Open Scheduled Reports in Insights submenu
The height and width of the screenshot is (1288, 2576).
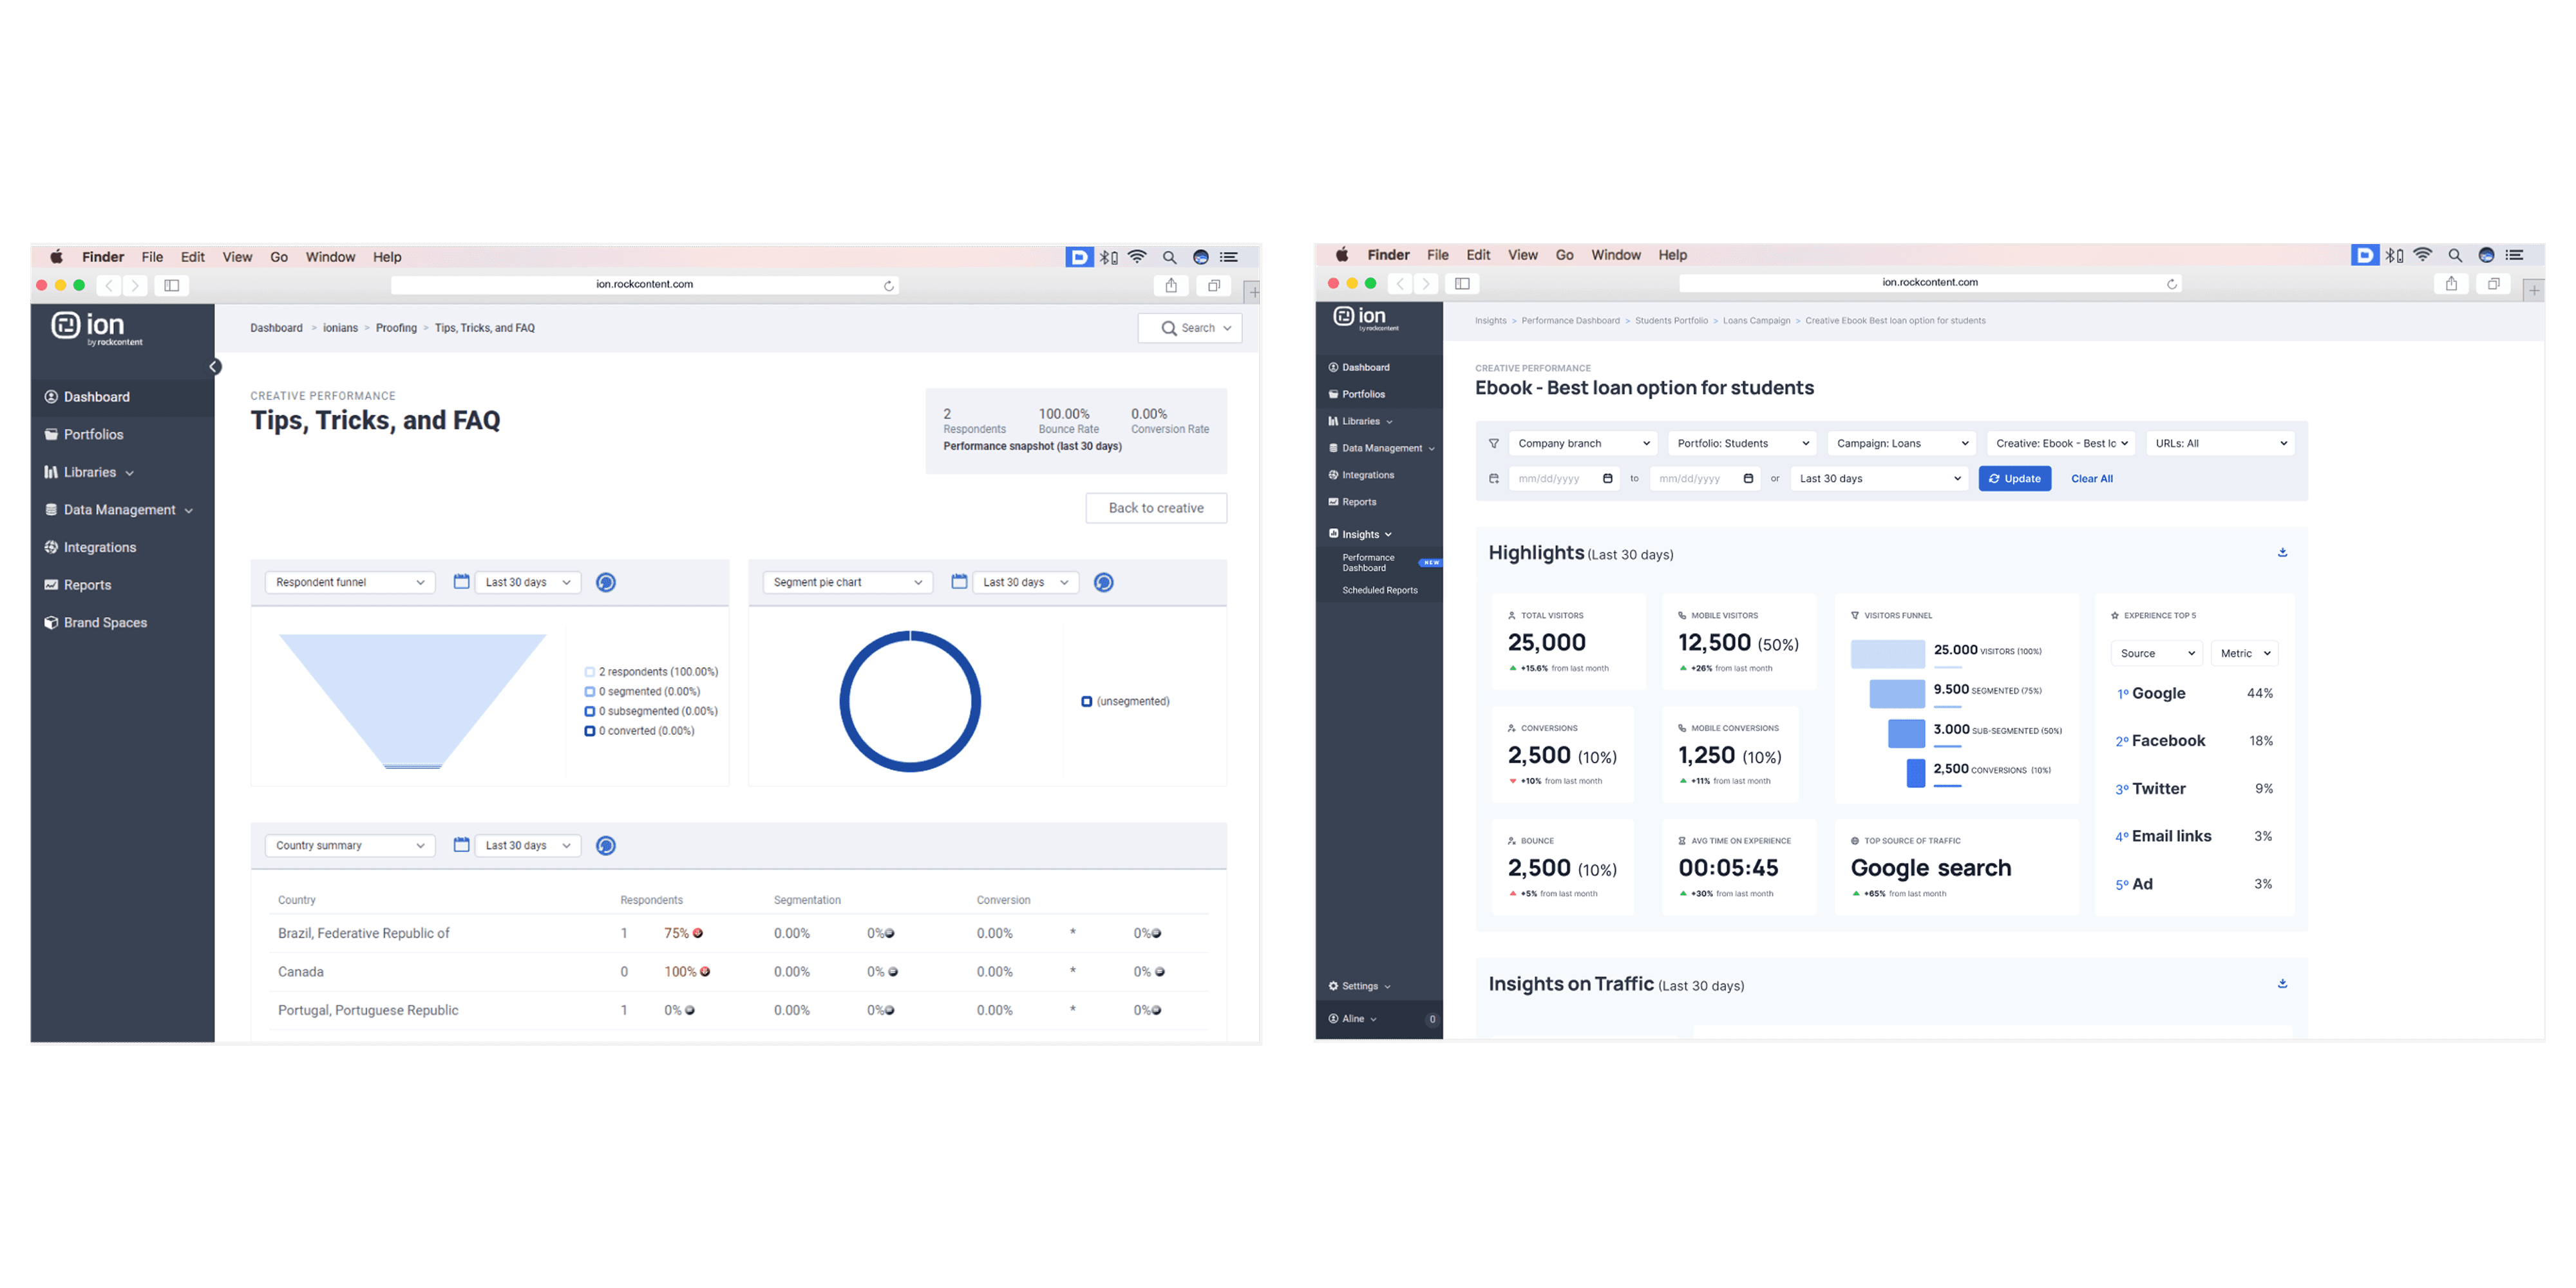(1379, 590)
